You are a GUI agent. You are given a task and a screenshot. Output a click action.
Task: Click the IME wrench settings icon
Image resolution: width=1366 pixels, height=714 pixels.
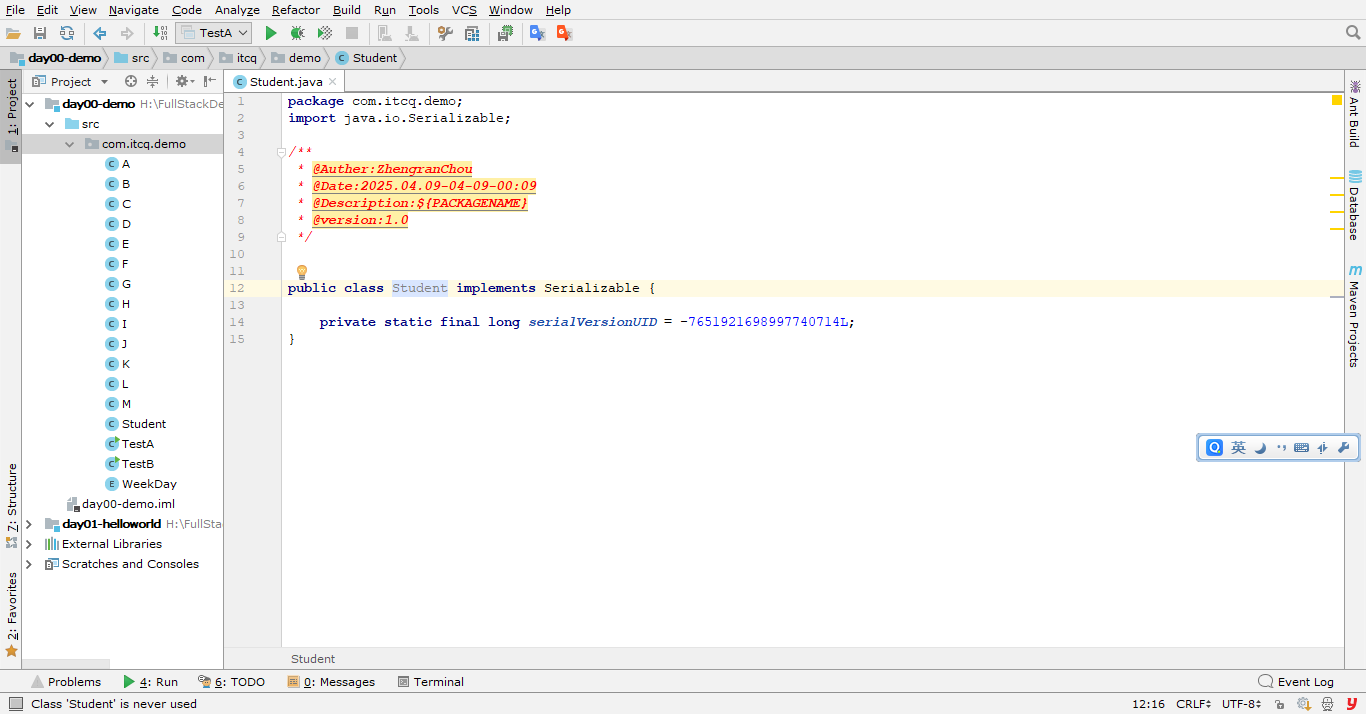tap(1343, 448)
